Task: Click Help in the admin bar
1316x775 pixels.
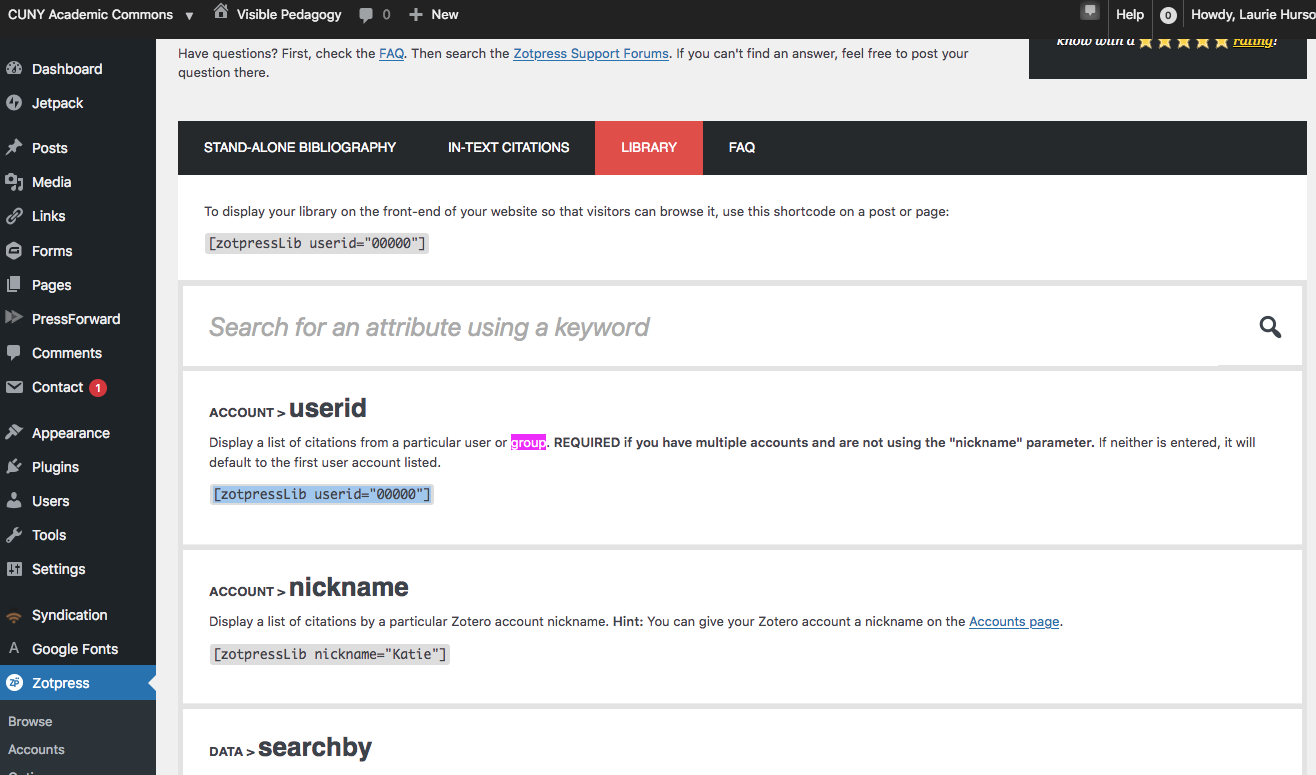Action: tap(1130, 15)
